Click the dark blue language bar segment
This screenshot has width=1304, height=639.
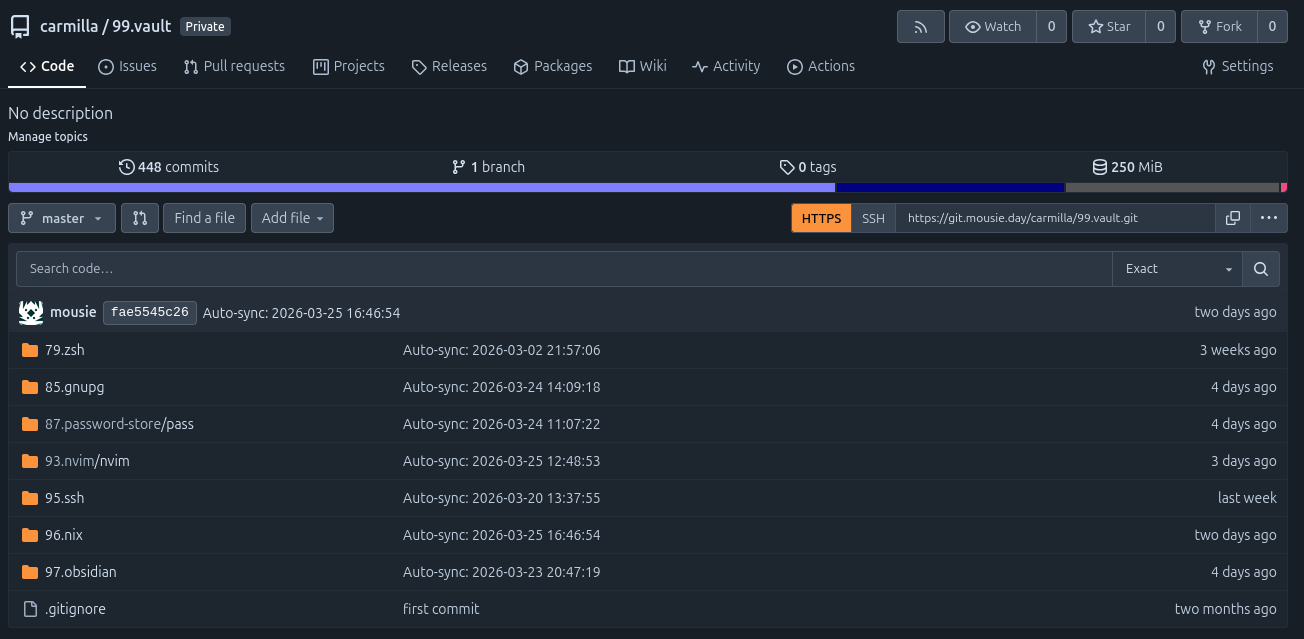(x=950, y=188)
